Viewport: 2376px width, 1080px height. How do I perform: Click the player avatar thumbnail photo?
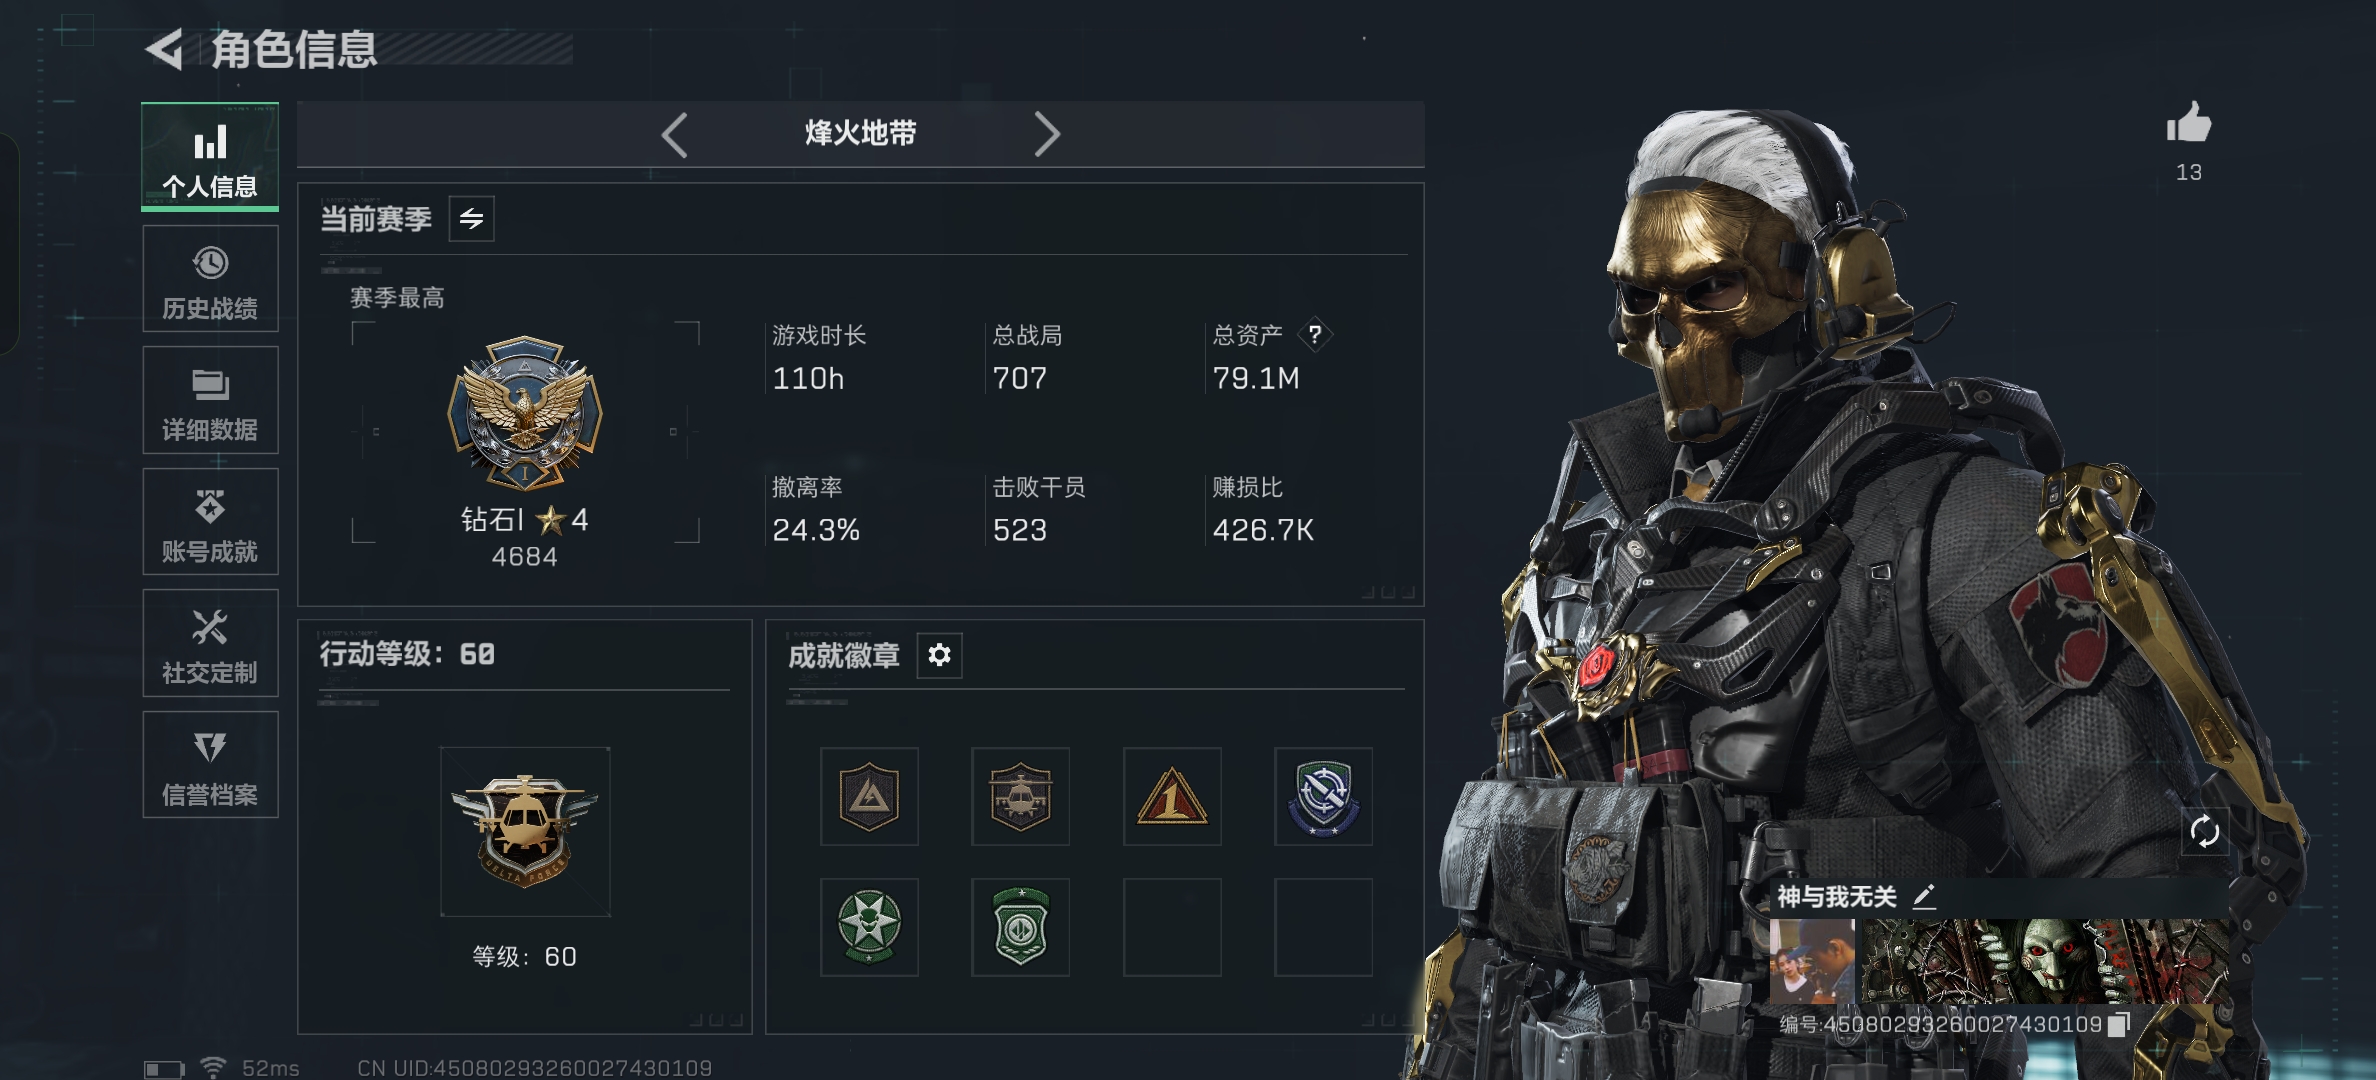click(1812, 961)
